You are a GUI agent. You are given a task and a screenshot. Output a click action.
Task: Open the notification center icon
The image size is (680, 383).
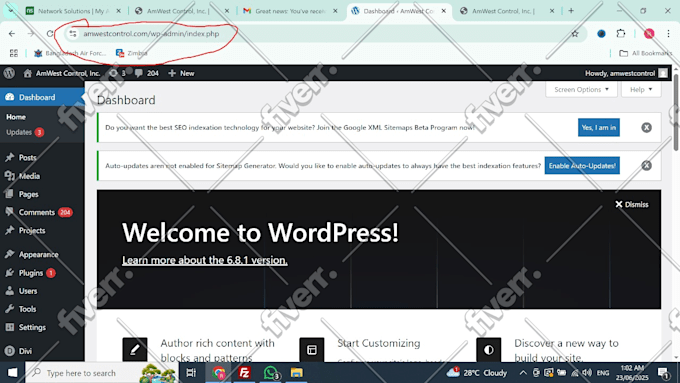tap(664, 373)
